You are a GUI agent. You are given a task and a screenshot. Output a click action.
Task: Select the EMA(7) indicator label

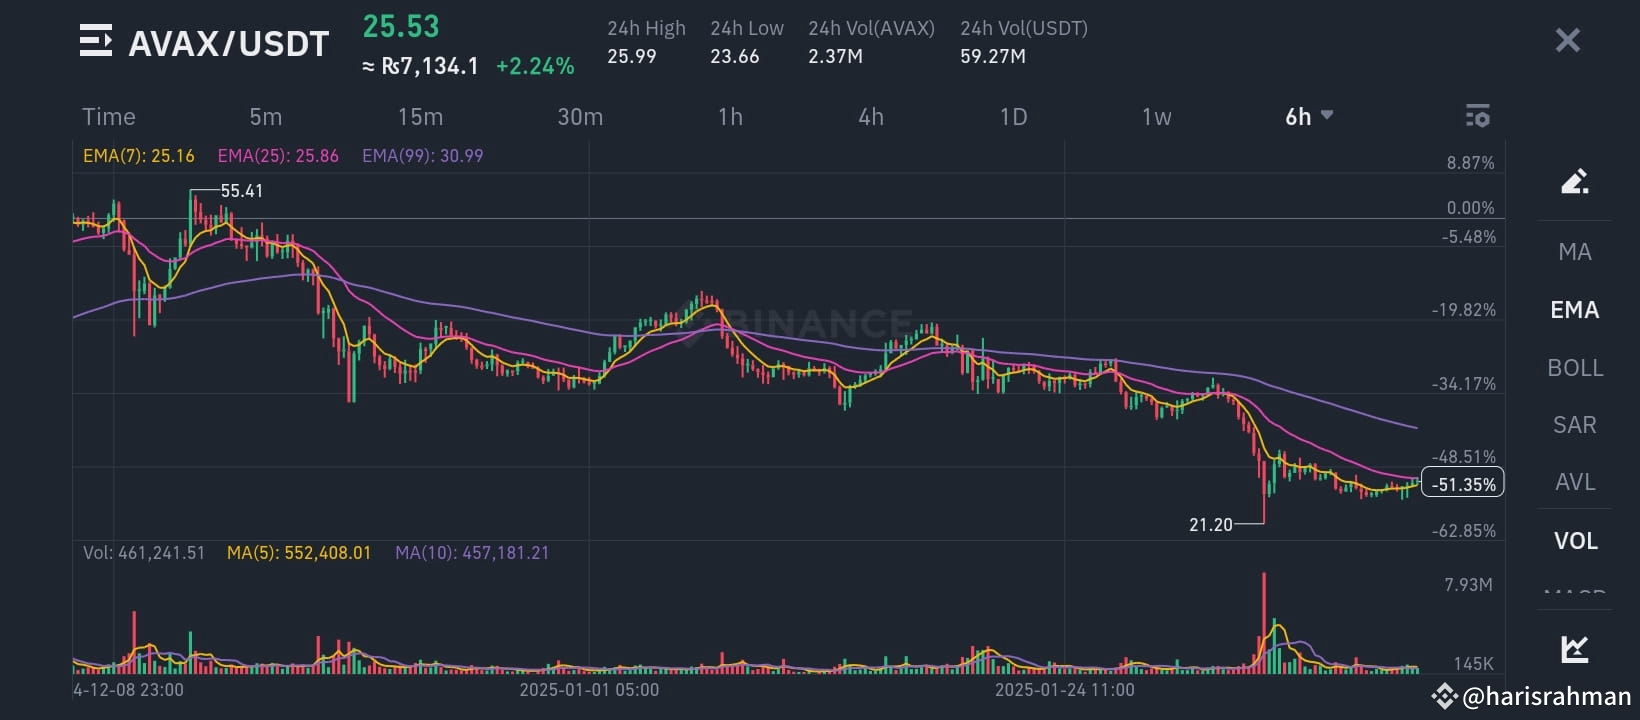139,155
